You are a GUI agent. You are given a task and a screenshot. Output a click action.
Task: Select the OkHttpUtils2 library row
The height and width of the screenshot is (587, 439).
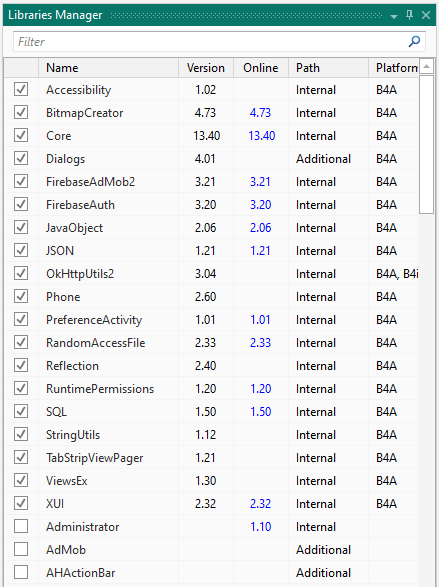click(x=211, y=274)
